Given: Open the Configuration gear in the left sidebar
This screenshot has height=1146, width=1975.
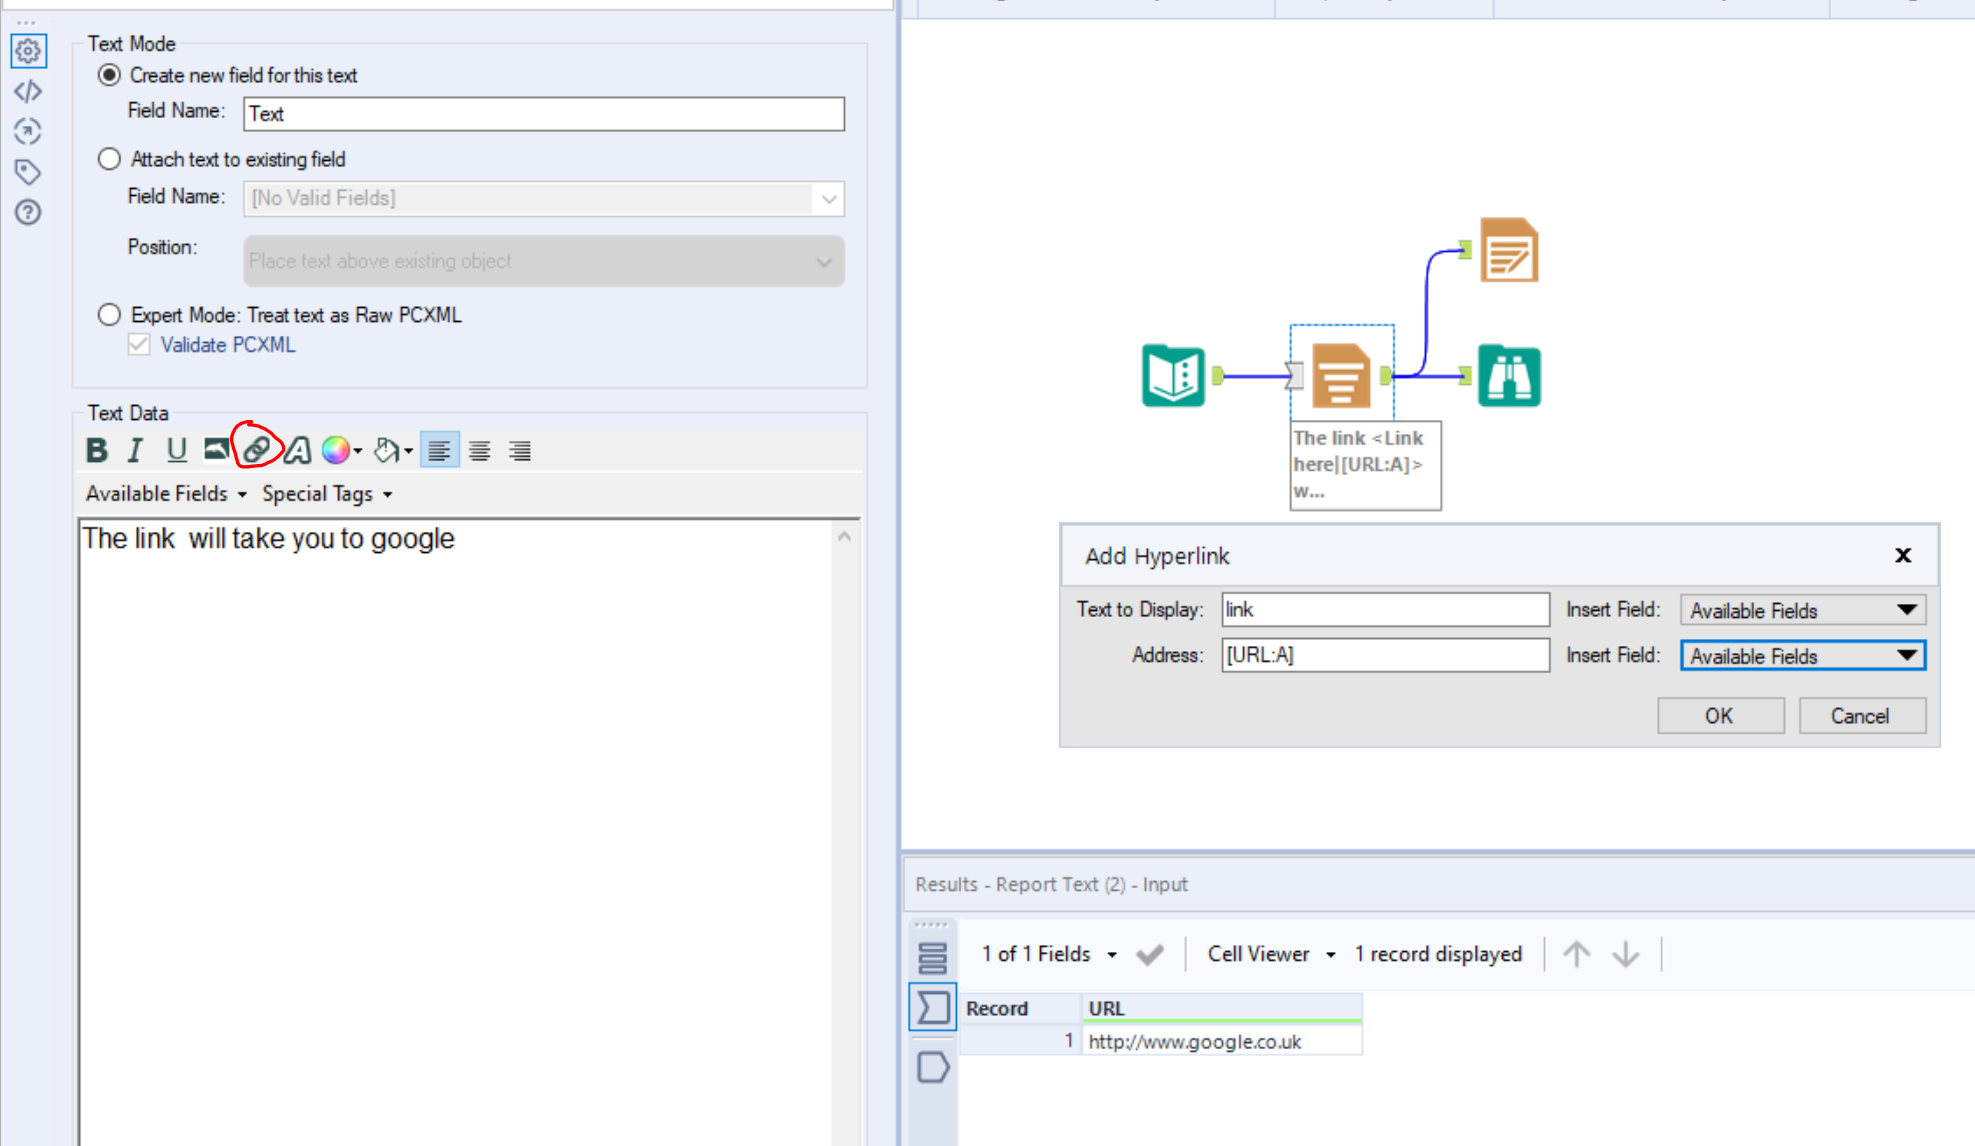Looking at the screenshot, I should [28, 51].
